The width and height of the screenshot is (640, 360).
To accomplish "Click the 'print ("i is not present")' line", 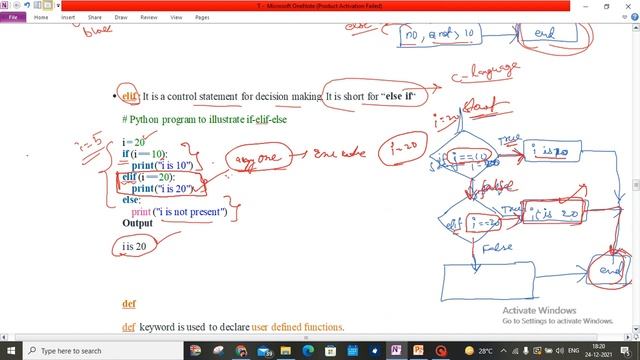I will [x=179, y=212].
